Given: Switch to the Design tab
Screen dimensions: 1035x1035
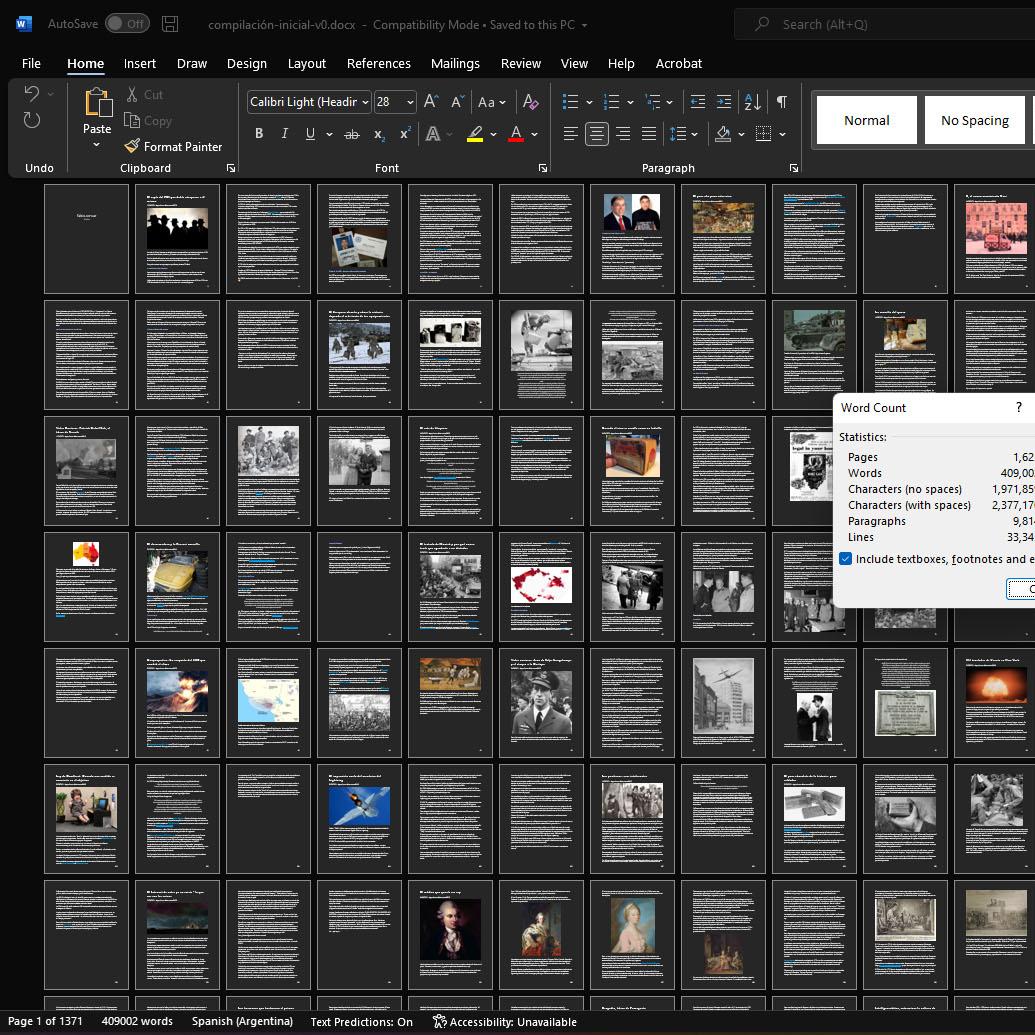Looking at the screenshot, I should pyautogui.click(x=247, y=63).
